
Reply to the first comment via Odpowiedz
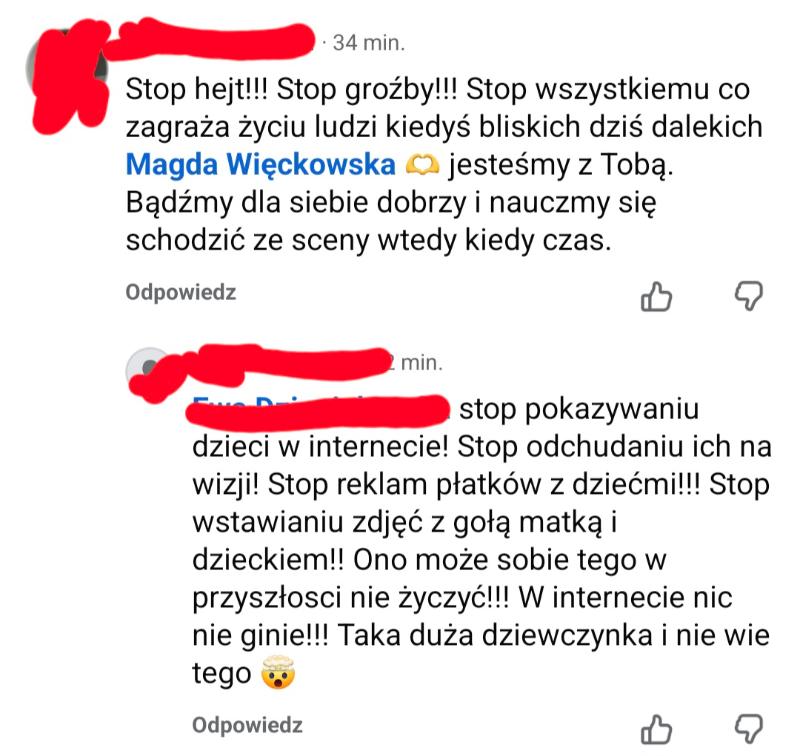(x=181, y=292)
